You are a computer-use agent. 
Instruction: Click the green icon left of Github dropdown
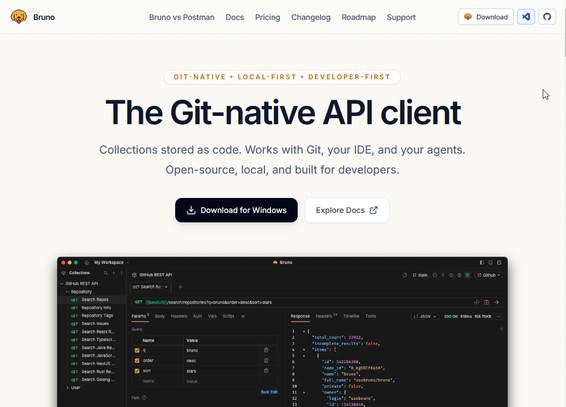[x=467, y=275]
